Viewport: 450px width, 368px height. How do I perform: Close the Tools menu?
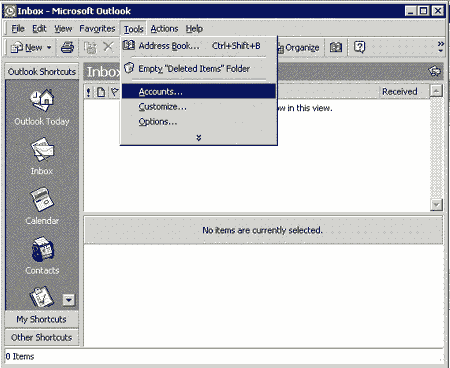click(x=133, y=29)
